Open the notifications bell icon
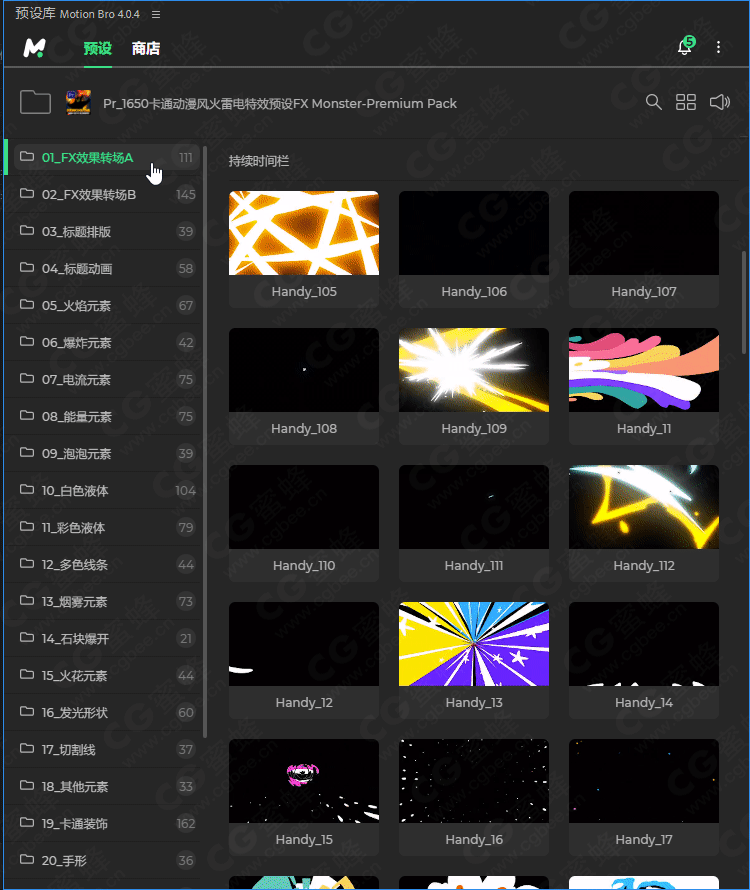 [x=685, y=47]
